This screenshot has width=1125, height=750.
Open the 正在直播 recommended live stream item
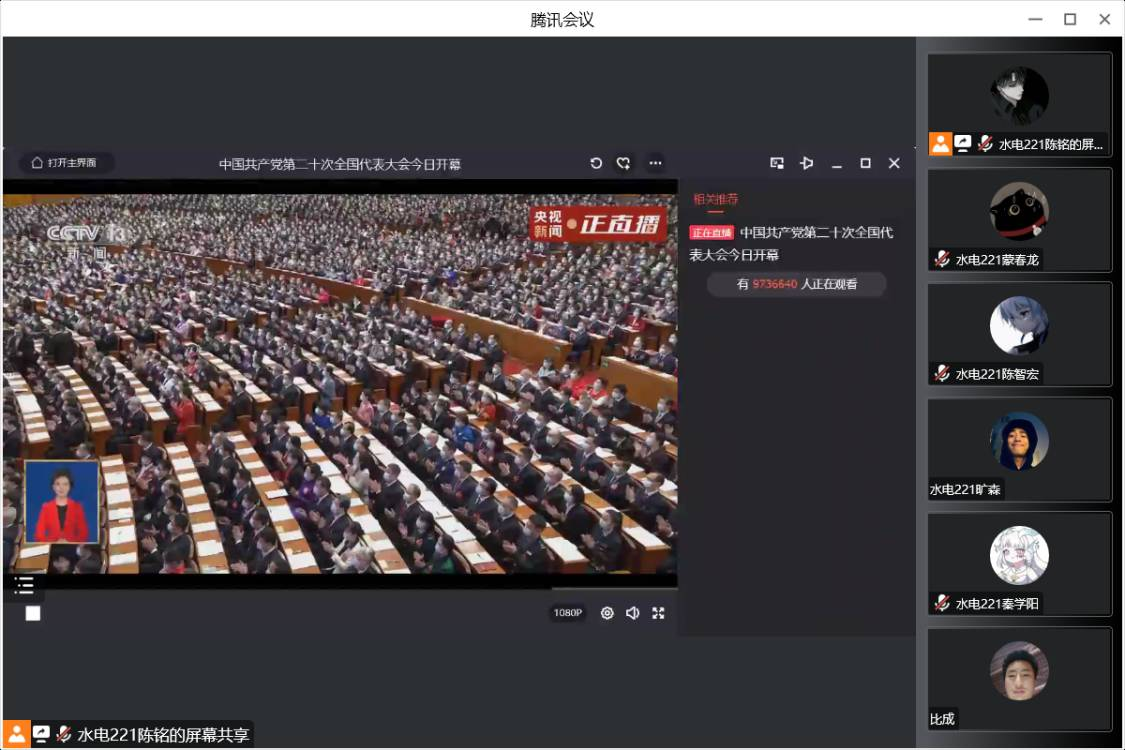click(791, 243)
